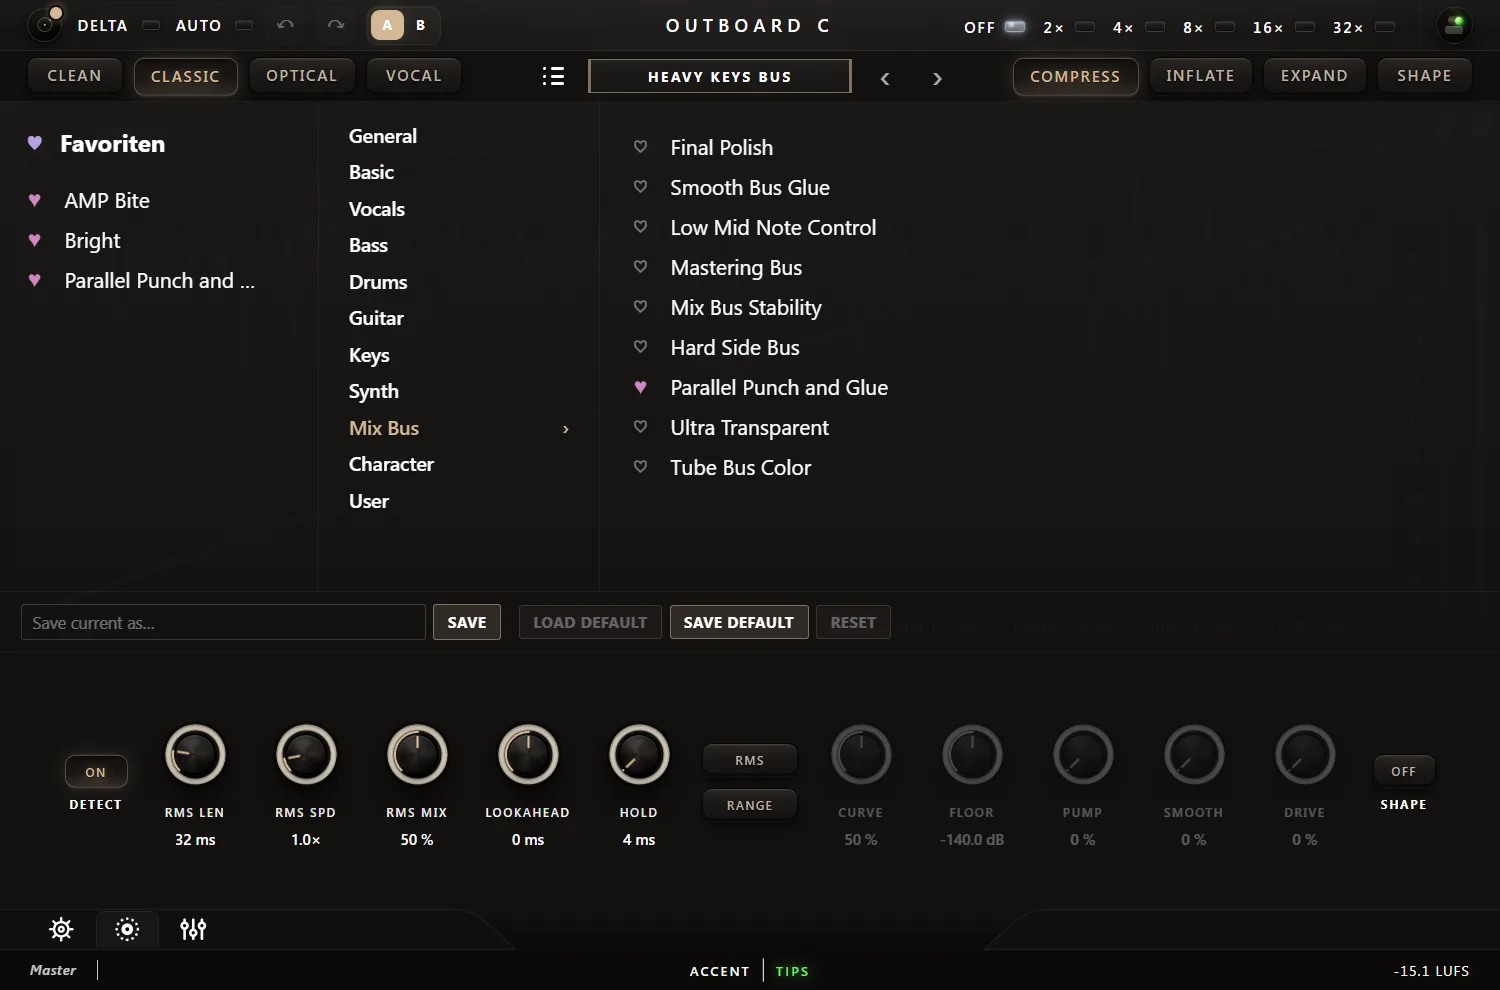Open the Vocals preset category
1500x990 pixels.
point(377,209)
